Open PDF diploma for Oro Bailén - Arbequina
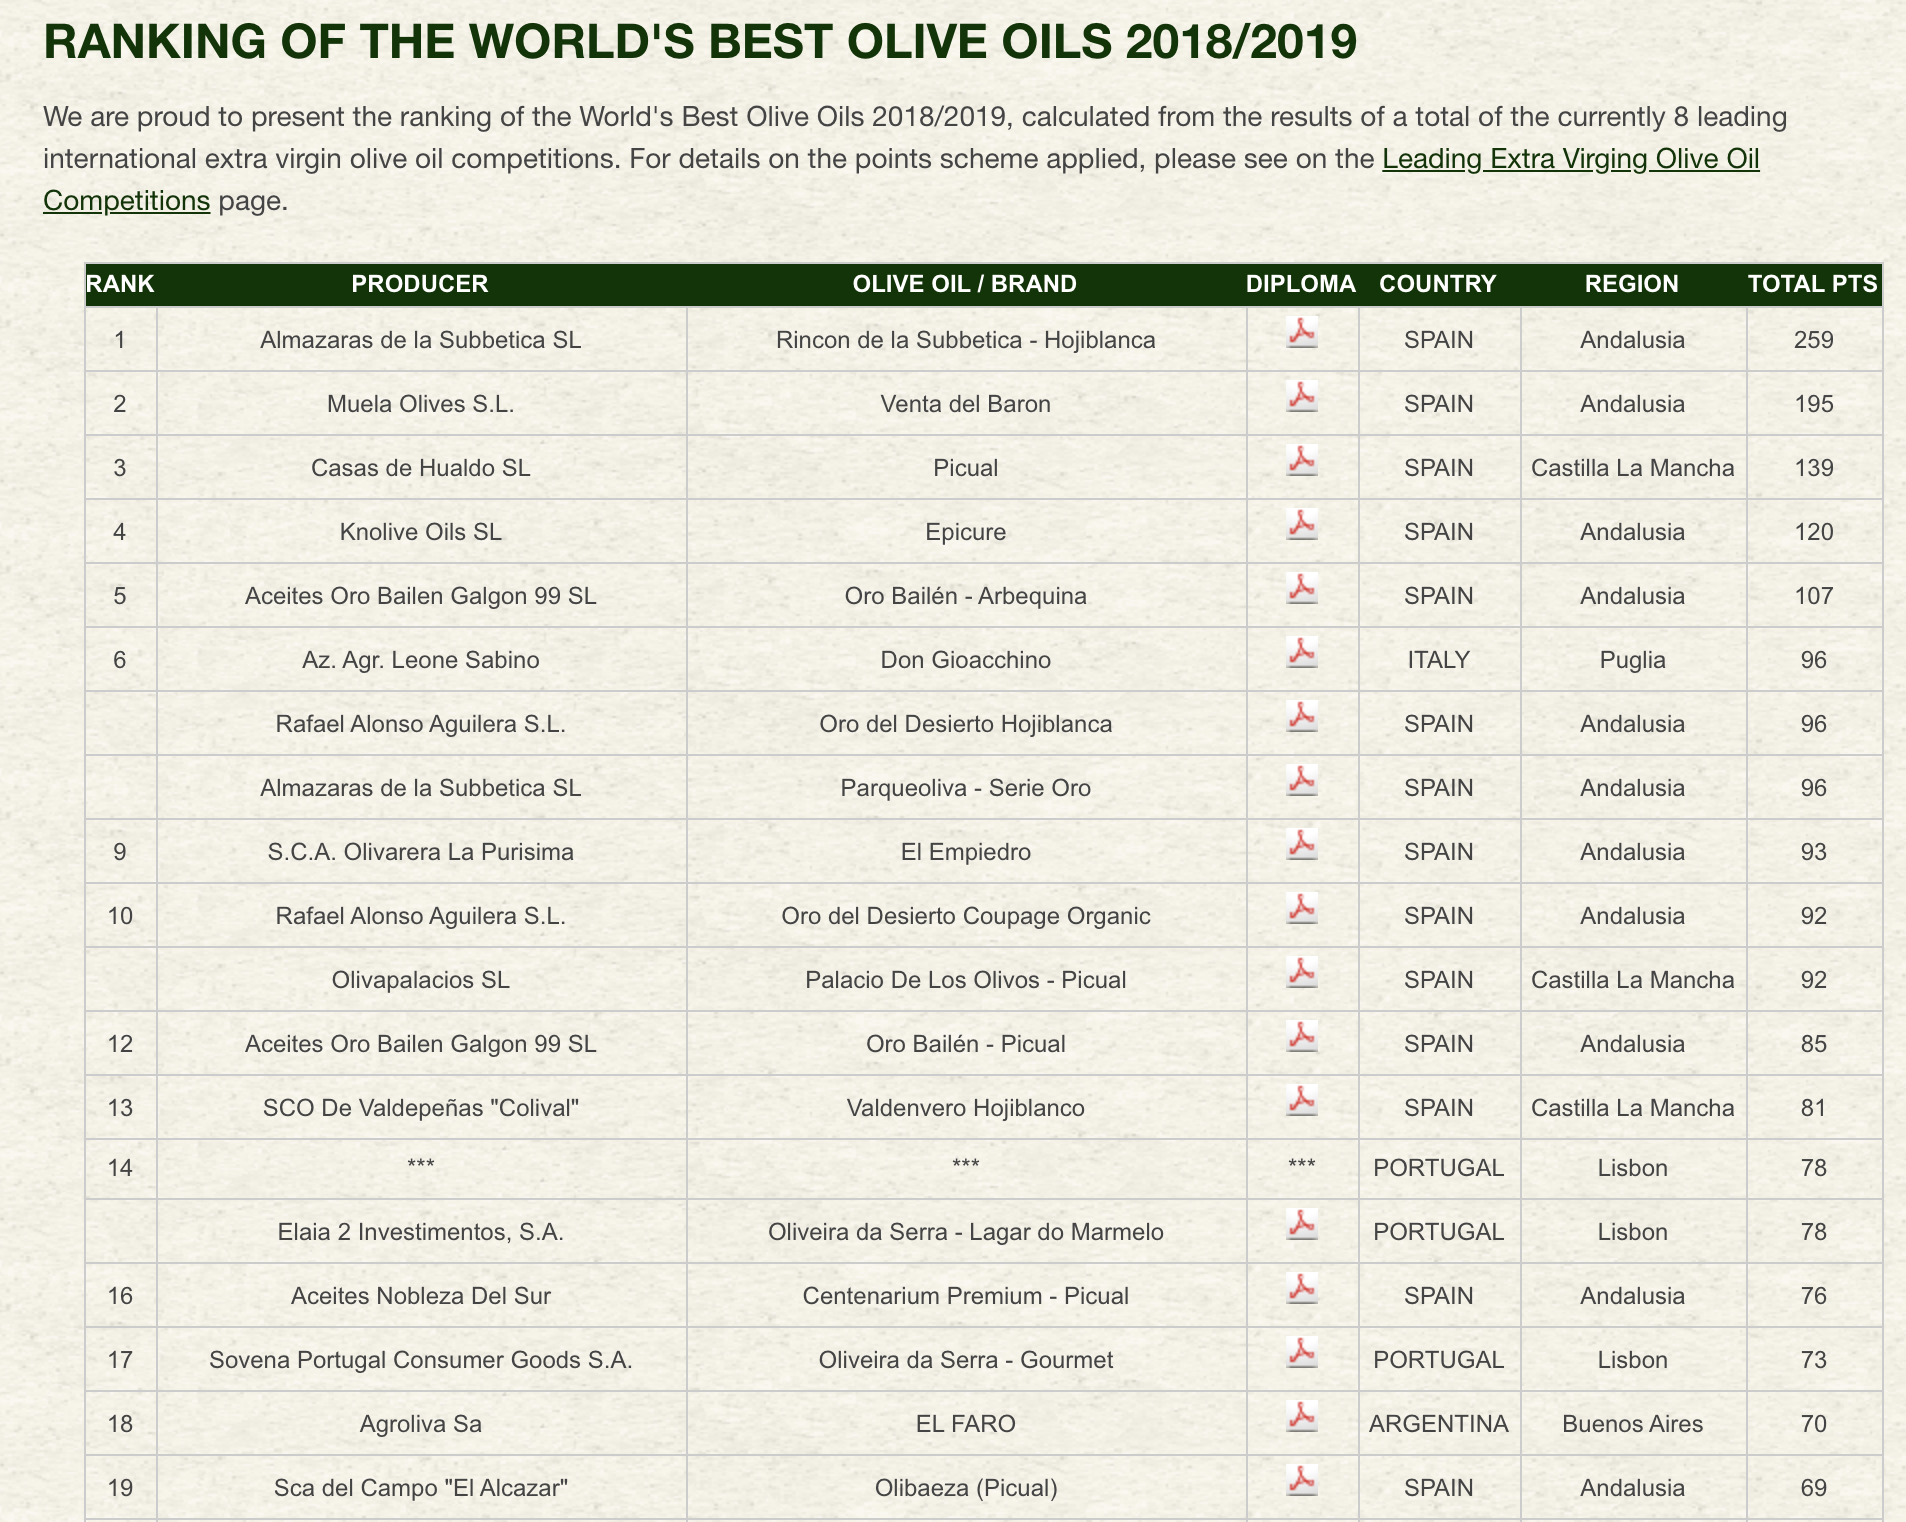This screenshot has height=1522, width=1906. (1302, 588)
